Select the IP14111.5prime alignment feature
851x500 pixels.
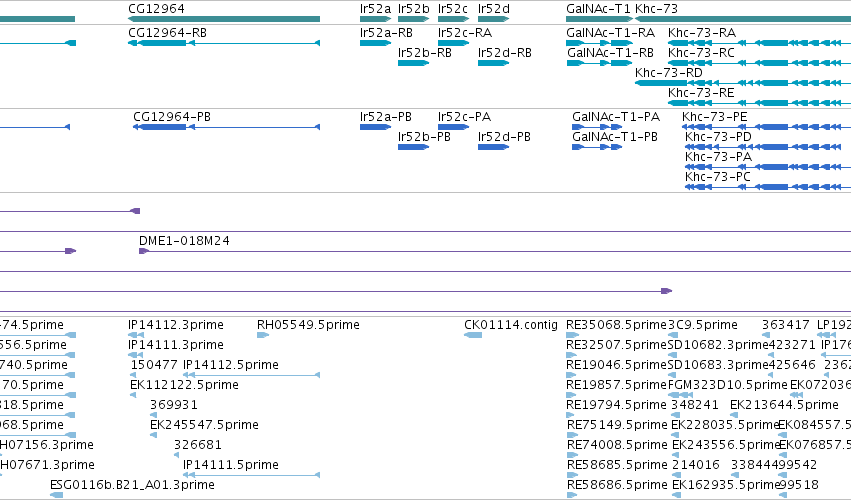pos(251,475)
